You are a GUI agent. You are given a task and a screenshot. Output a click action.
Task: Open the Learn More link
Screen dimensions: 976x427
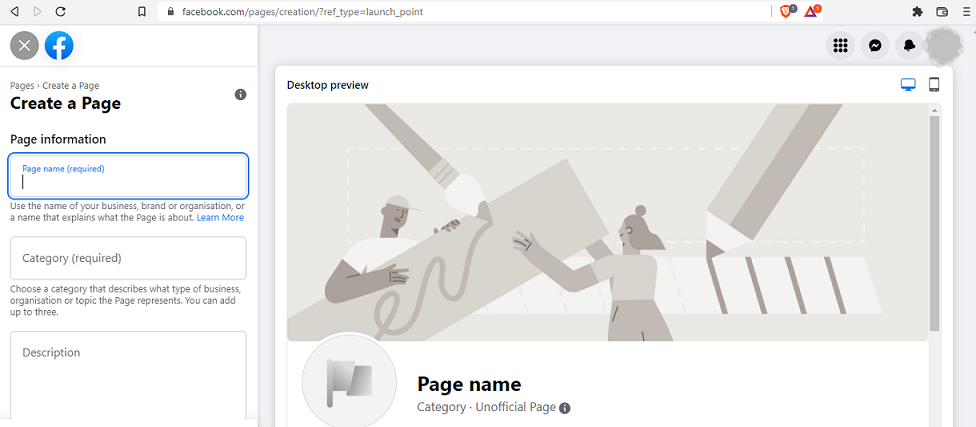pyautogui.click(x=220, y=218)
